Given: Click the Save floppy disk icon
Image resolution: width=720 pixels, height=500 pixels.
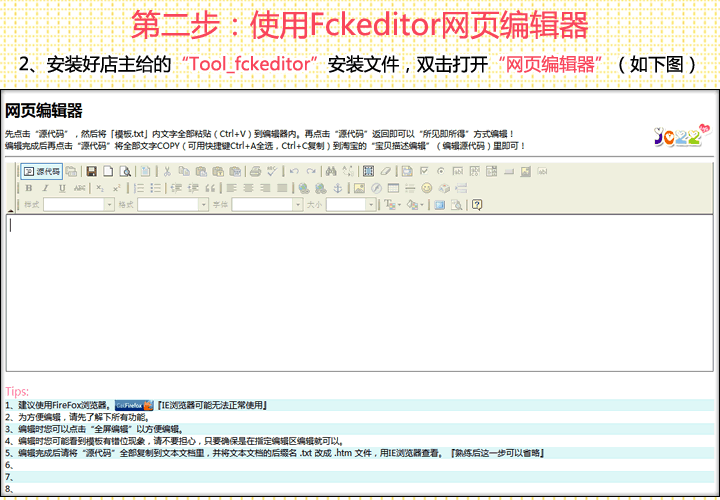Looking at the screenshot, I should point(91,171).
